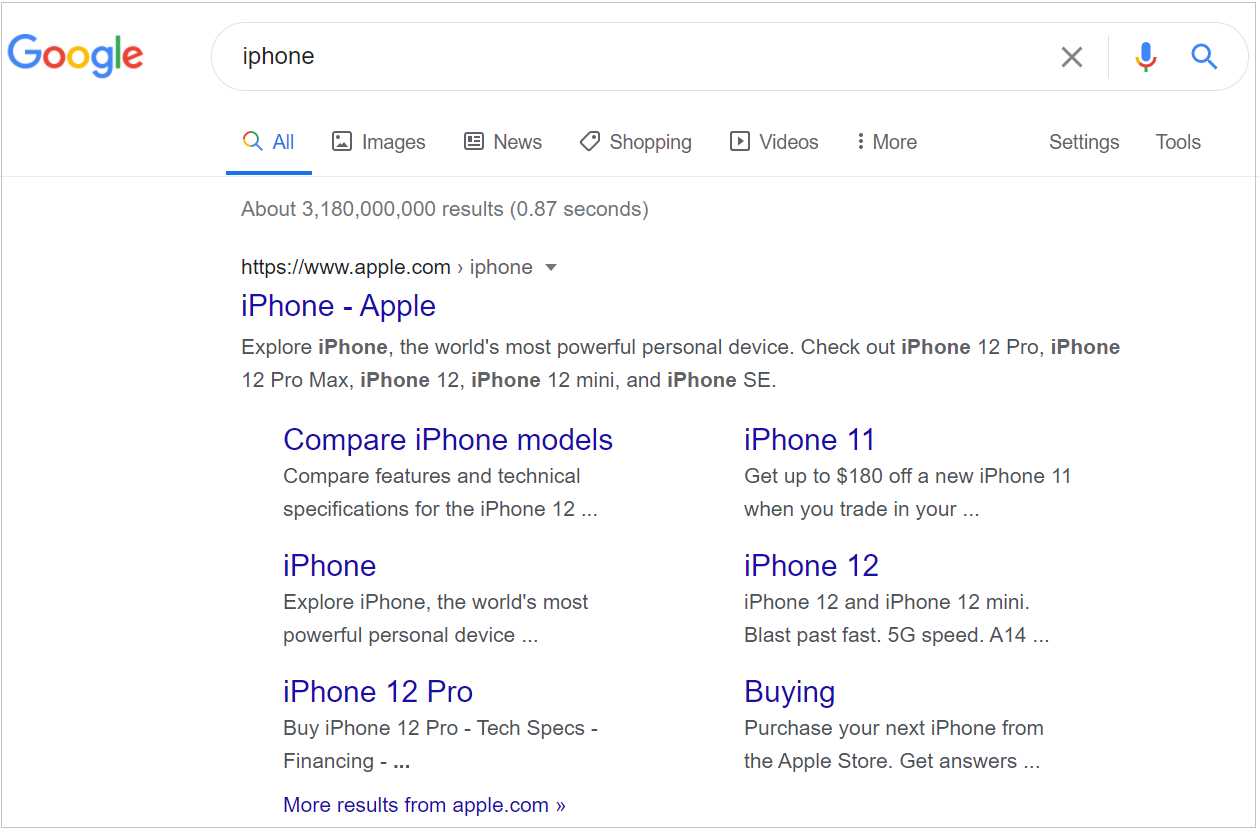
Task: Click the Google logo
Action: click(76, 56)
